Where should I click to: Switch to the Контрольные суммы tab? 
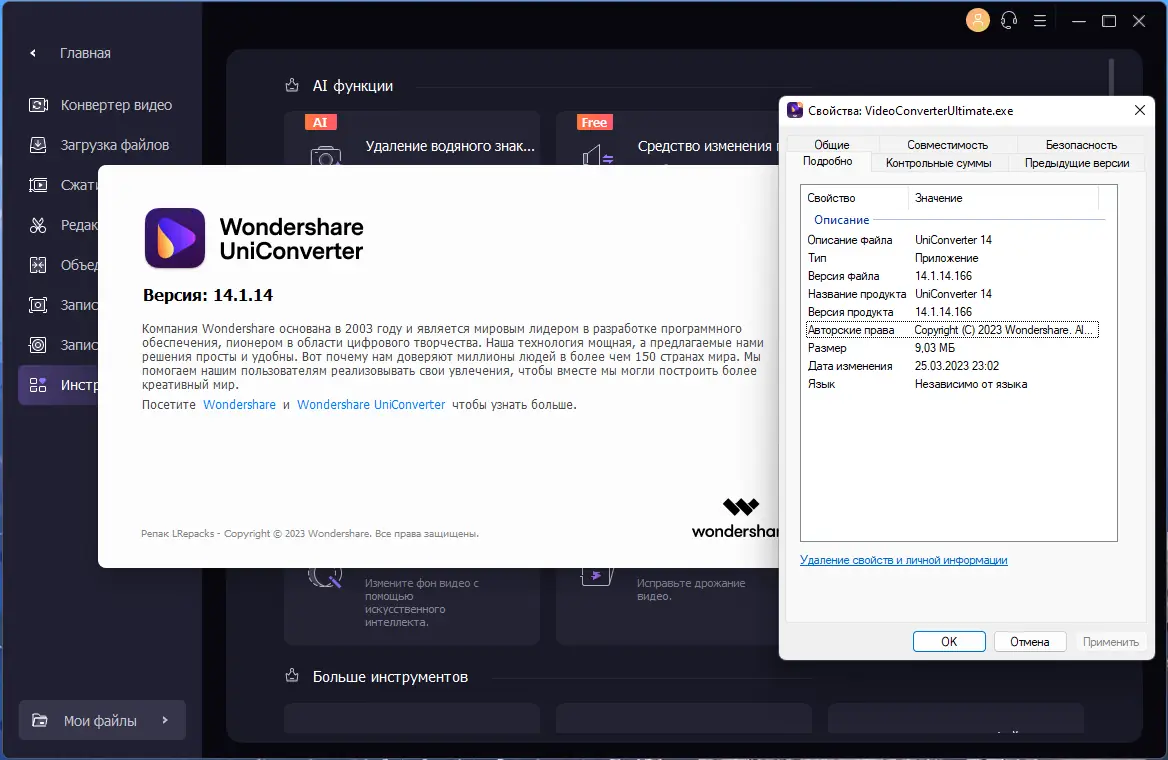click(938, 162)
